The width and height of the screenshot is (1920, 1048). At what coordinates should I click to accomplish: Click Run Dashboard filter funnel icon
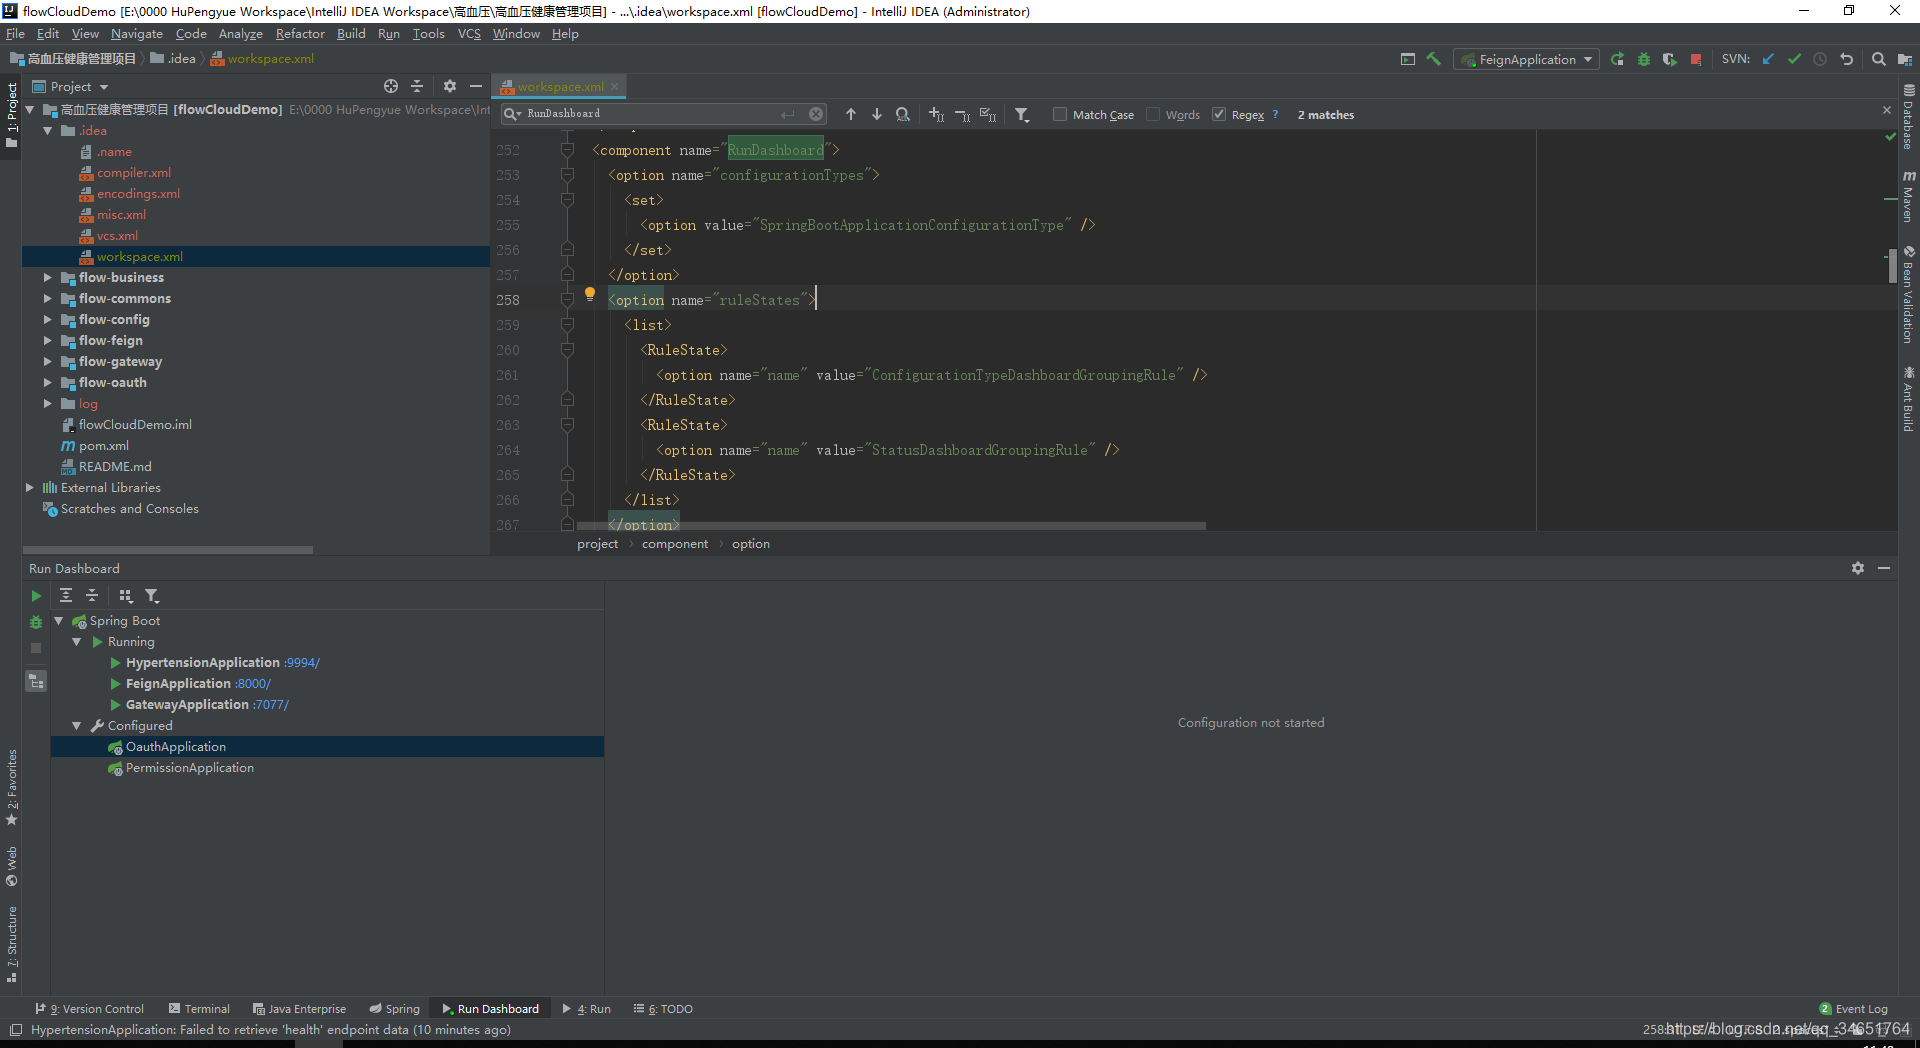[152, 595]
